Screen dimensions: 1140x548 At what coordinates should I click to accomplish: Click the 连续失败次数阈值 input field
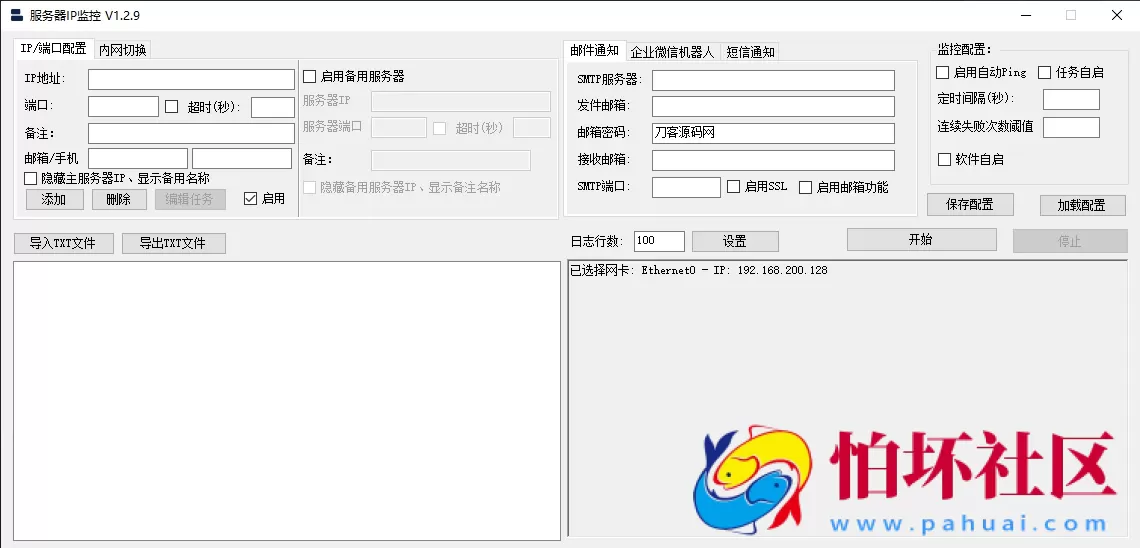tap(1071, 127)
